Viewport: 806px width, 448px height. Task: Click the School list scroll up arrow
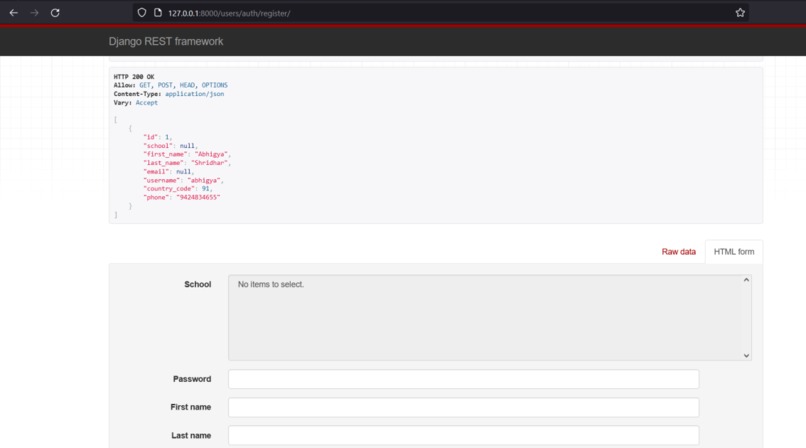(x=746, y=280)
